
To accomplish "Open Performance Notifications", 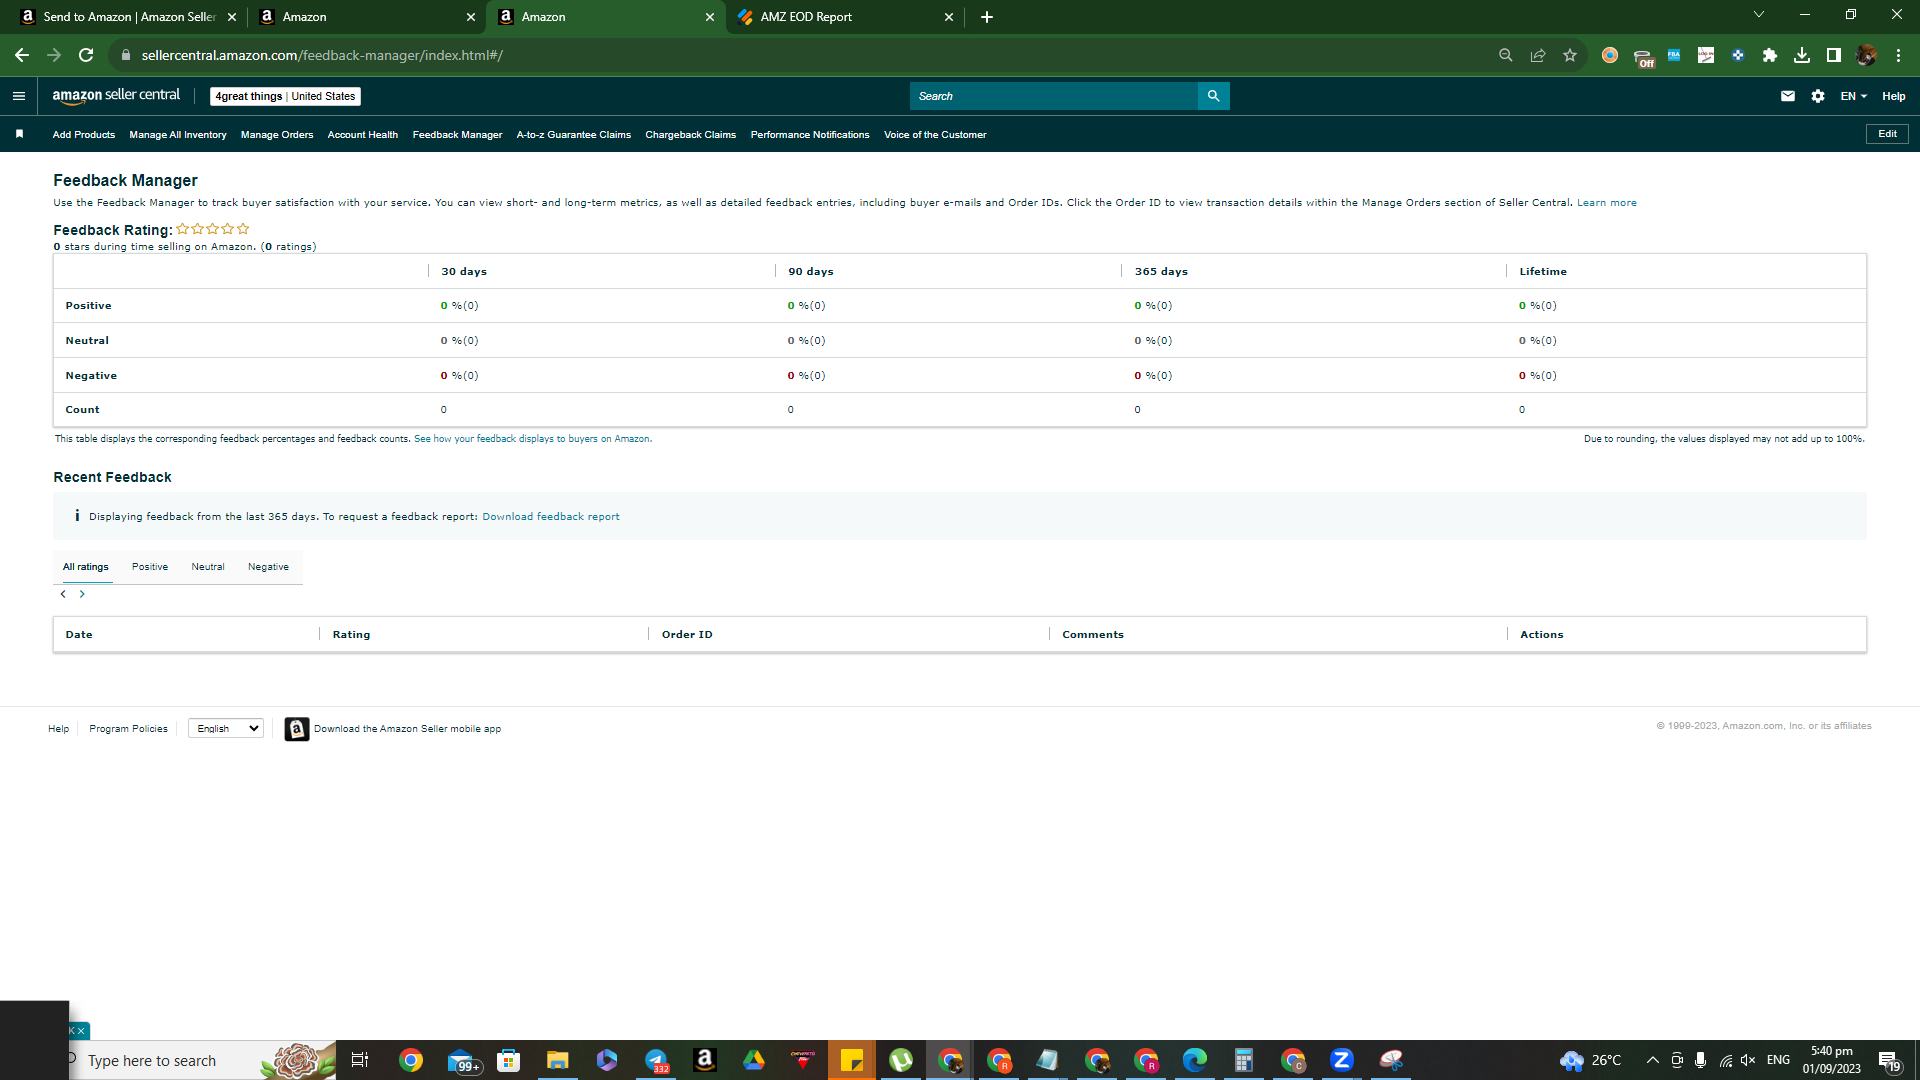I will point(810,135).
